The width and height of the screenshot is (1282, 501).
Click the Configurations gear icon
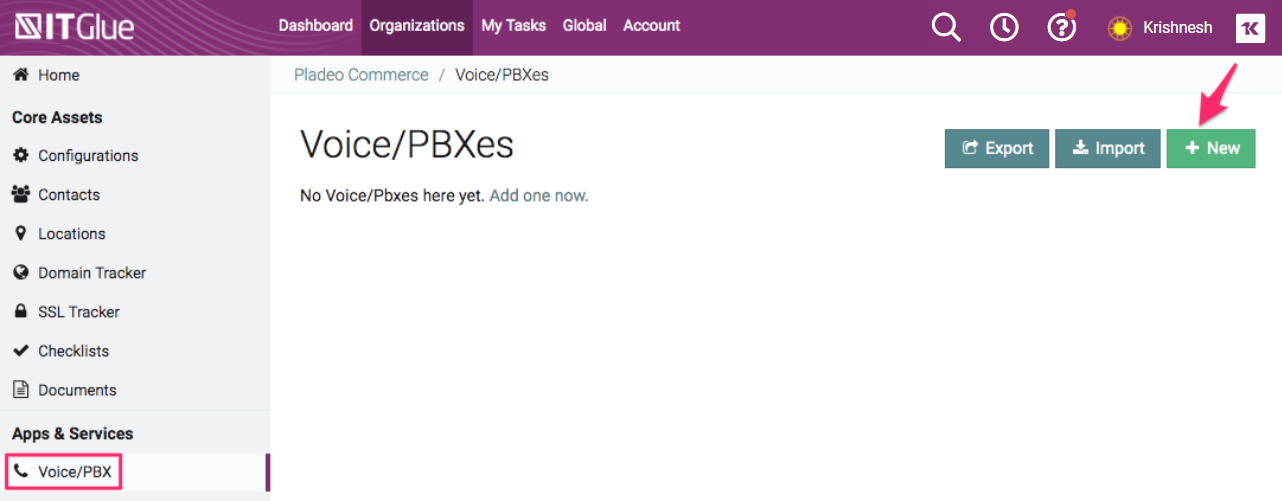tap(20, 156)
